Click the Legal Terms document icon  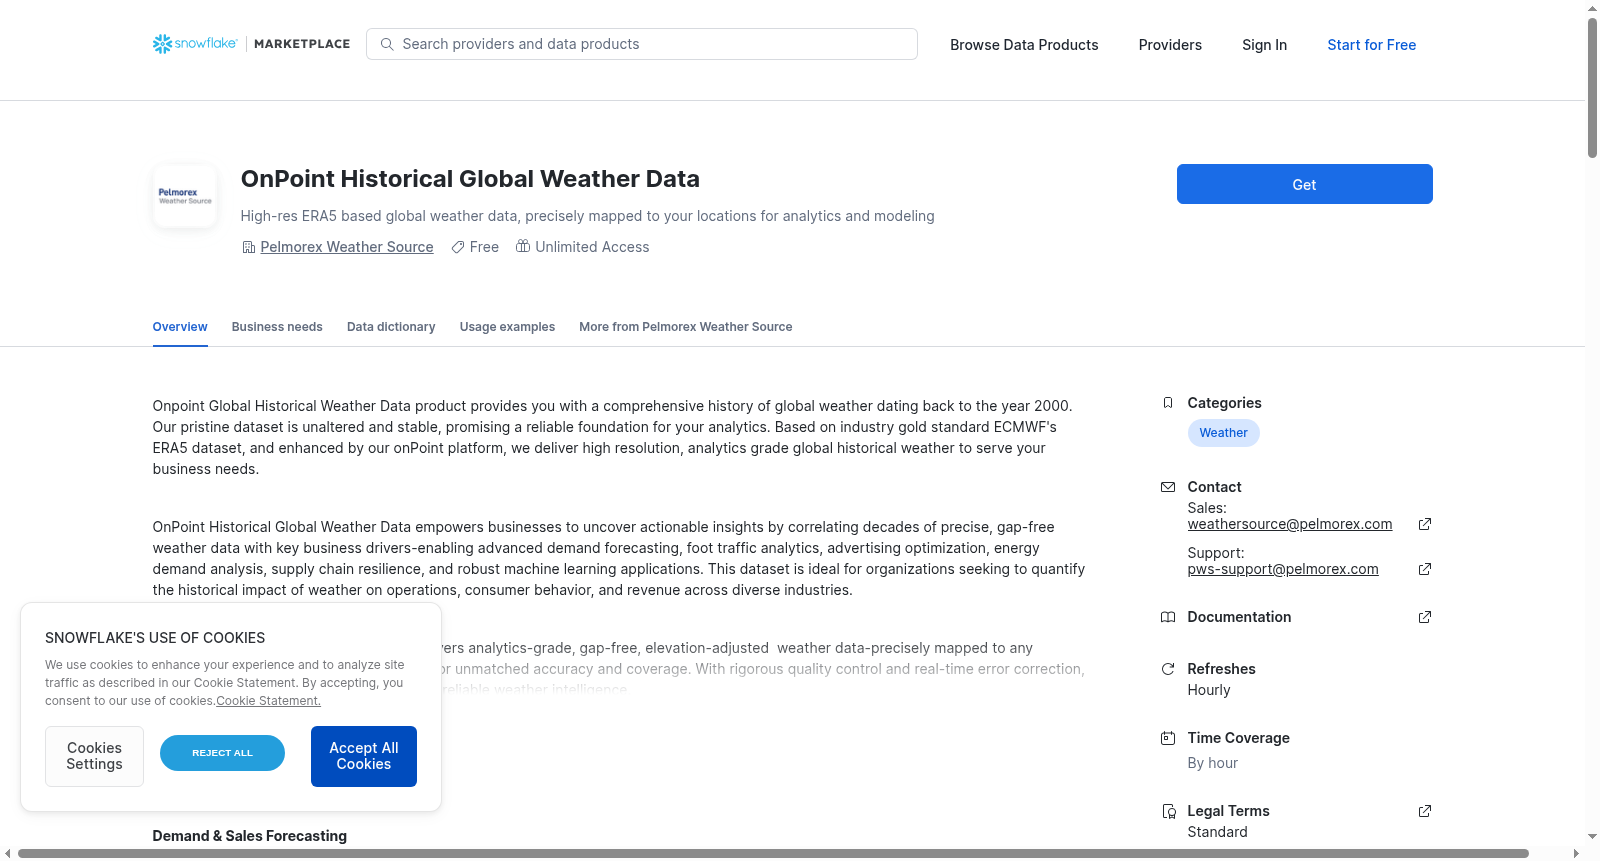[1168, 811]
